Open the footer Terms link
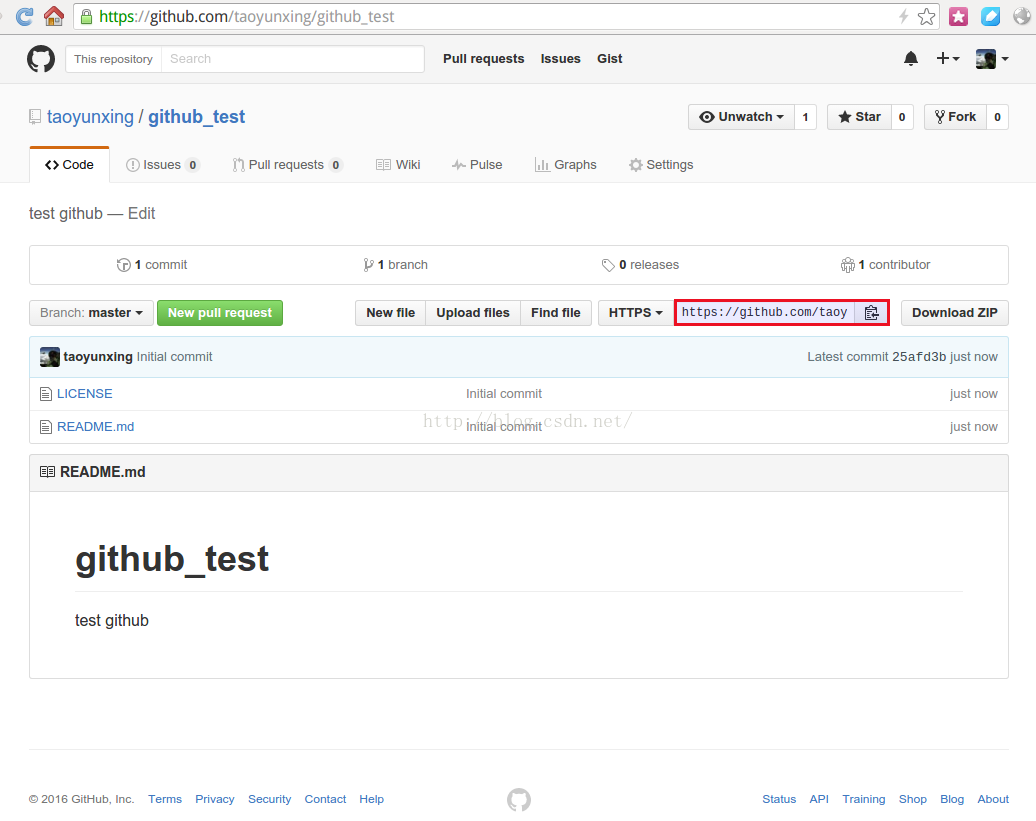This screenshot has width=1036, height=821. [165, 799]
